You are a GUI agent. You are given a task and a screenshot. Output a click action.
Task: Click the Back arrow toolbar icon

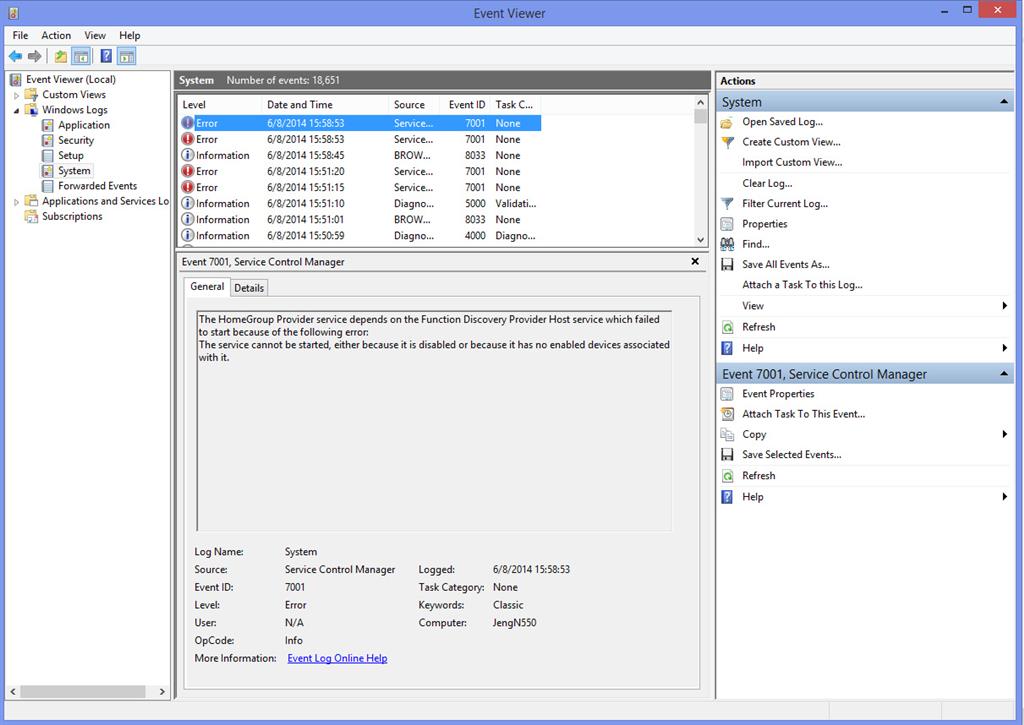(x=15, y=56)
